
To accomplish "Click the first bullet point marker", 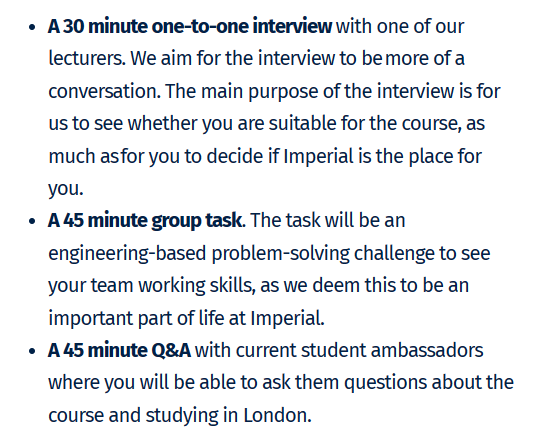I will [32, 27].
